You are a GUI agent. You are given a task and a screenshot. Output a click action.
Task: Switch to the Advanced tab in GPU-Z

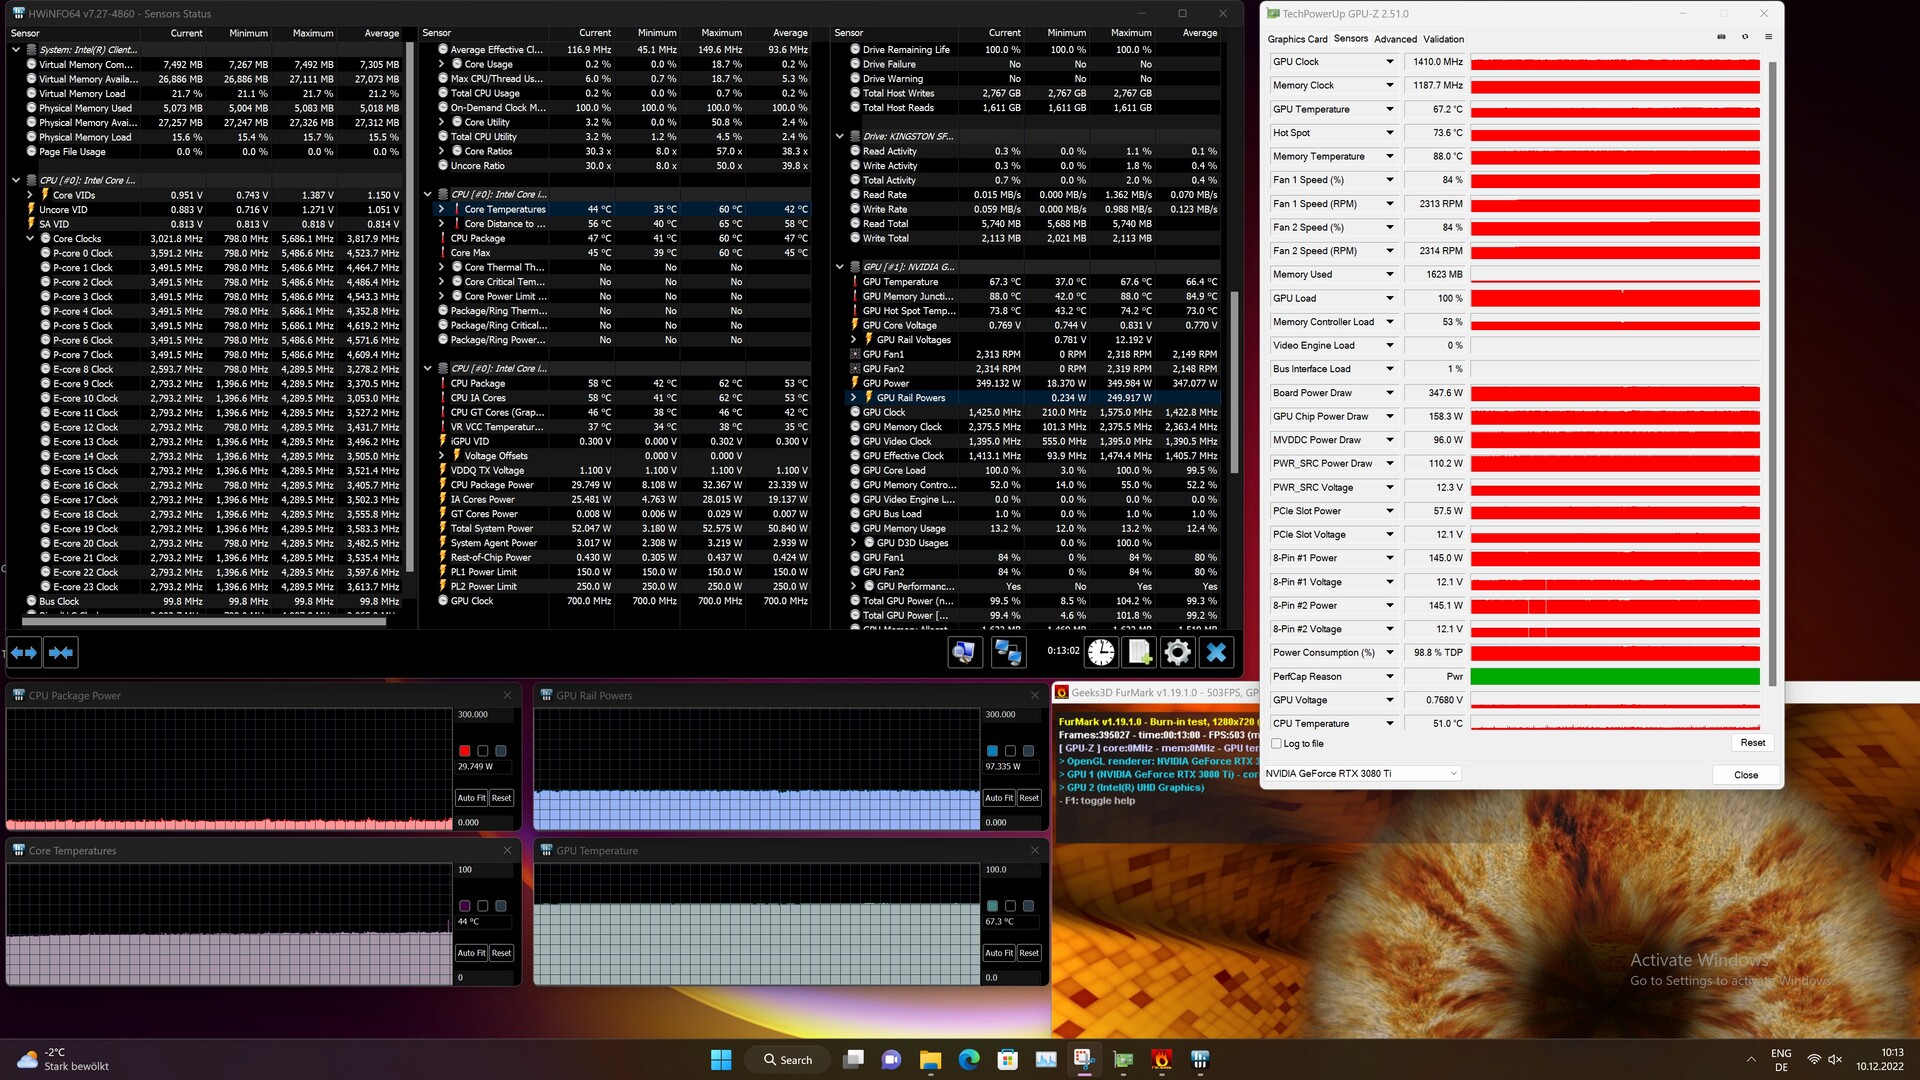(1395, 39)
